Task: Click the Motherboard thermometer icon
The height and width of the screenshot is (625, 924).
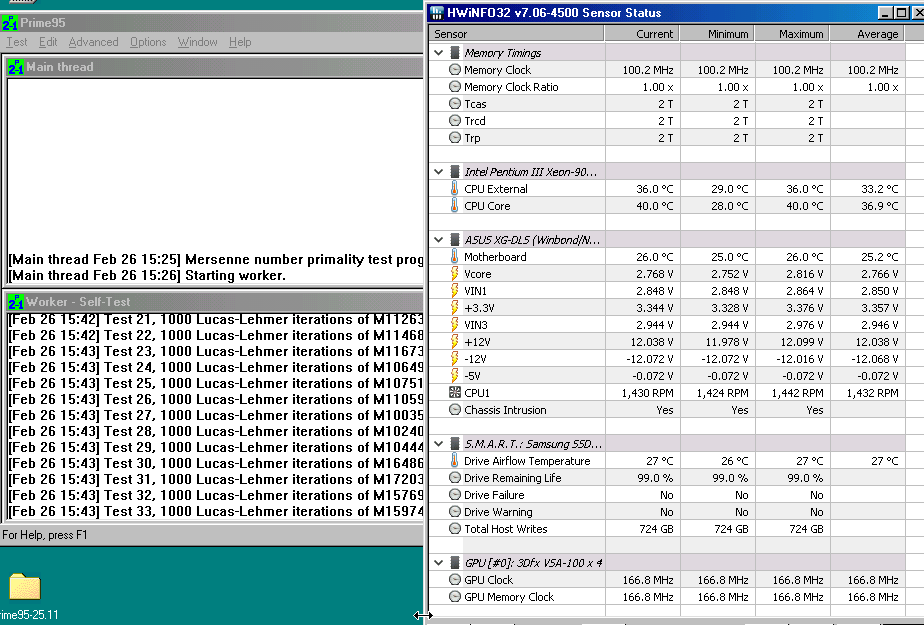Action: (454, 257)
